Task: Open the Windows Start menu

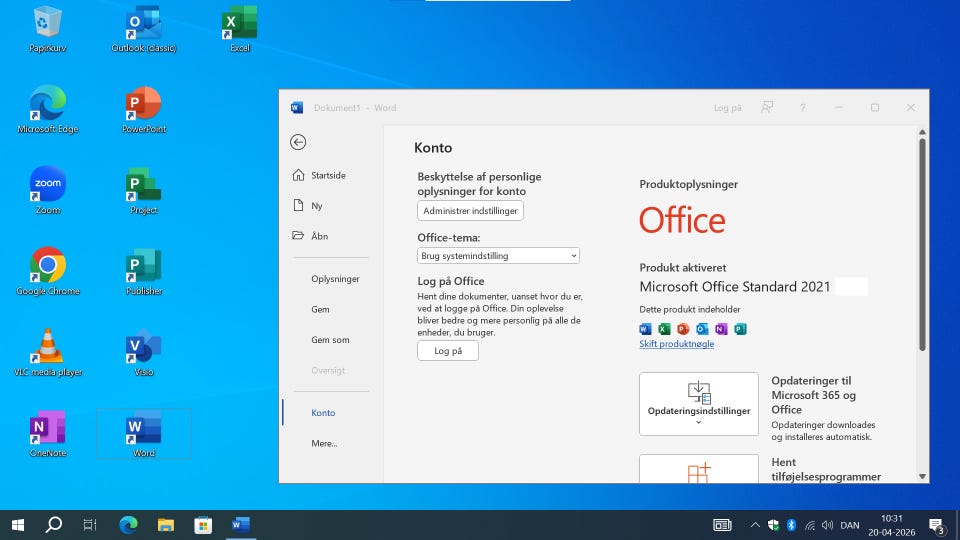Action: pos(18,525)
